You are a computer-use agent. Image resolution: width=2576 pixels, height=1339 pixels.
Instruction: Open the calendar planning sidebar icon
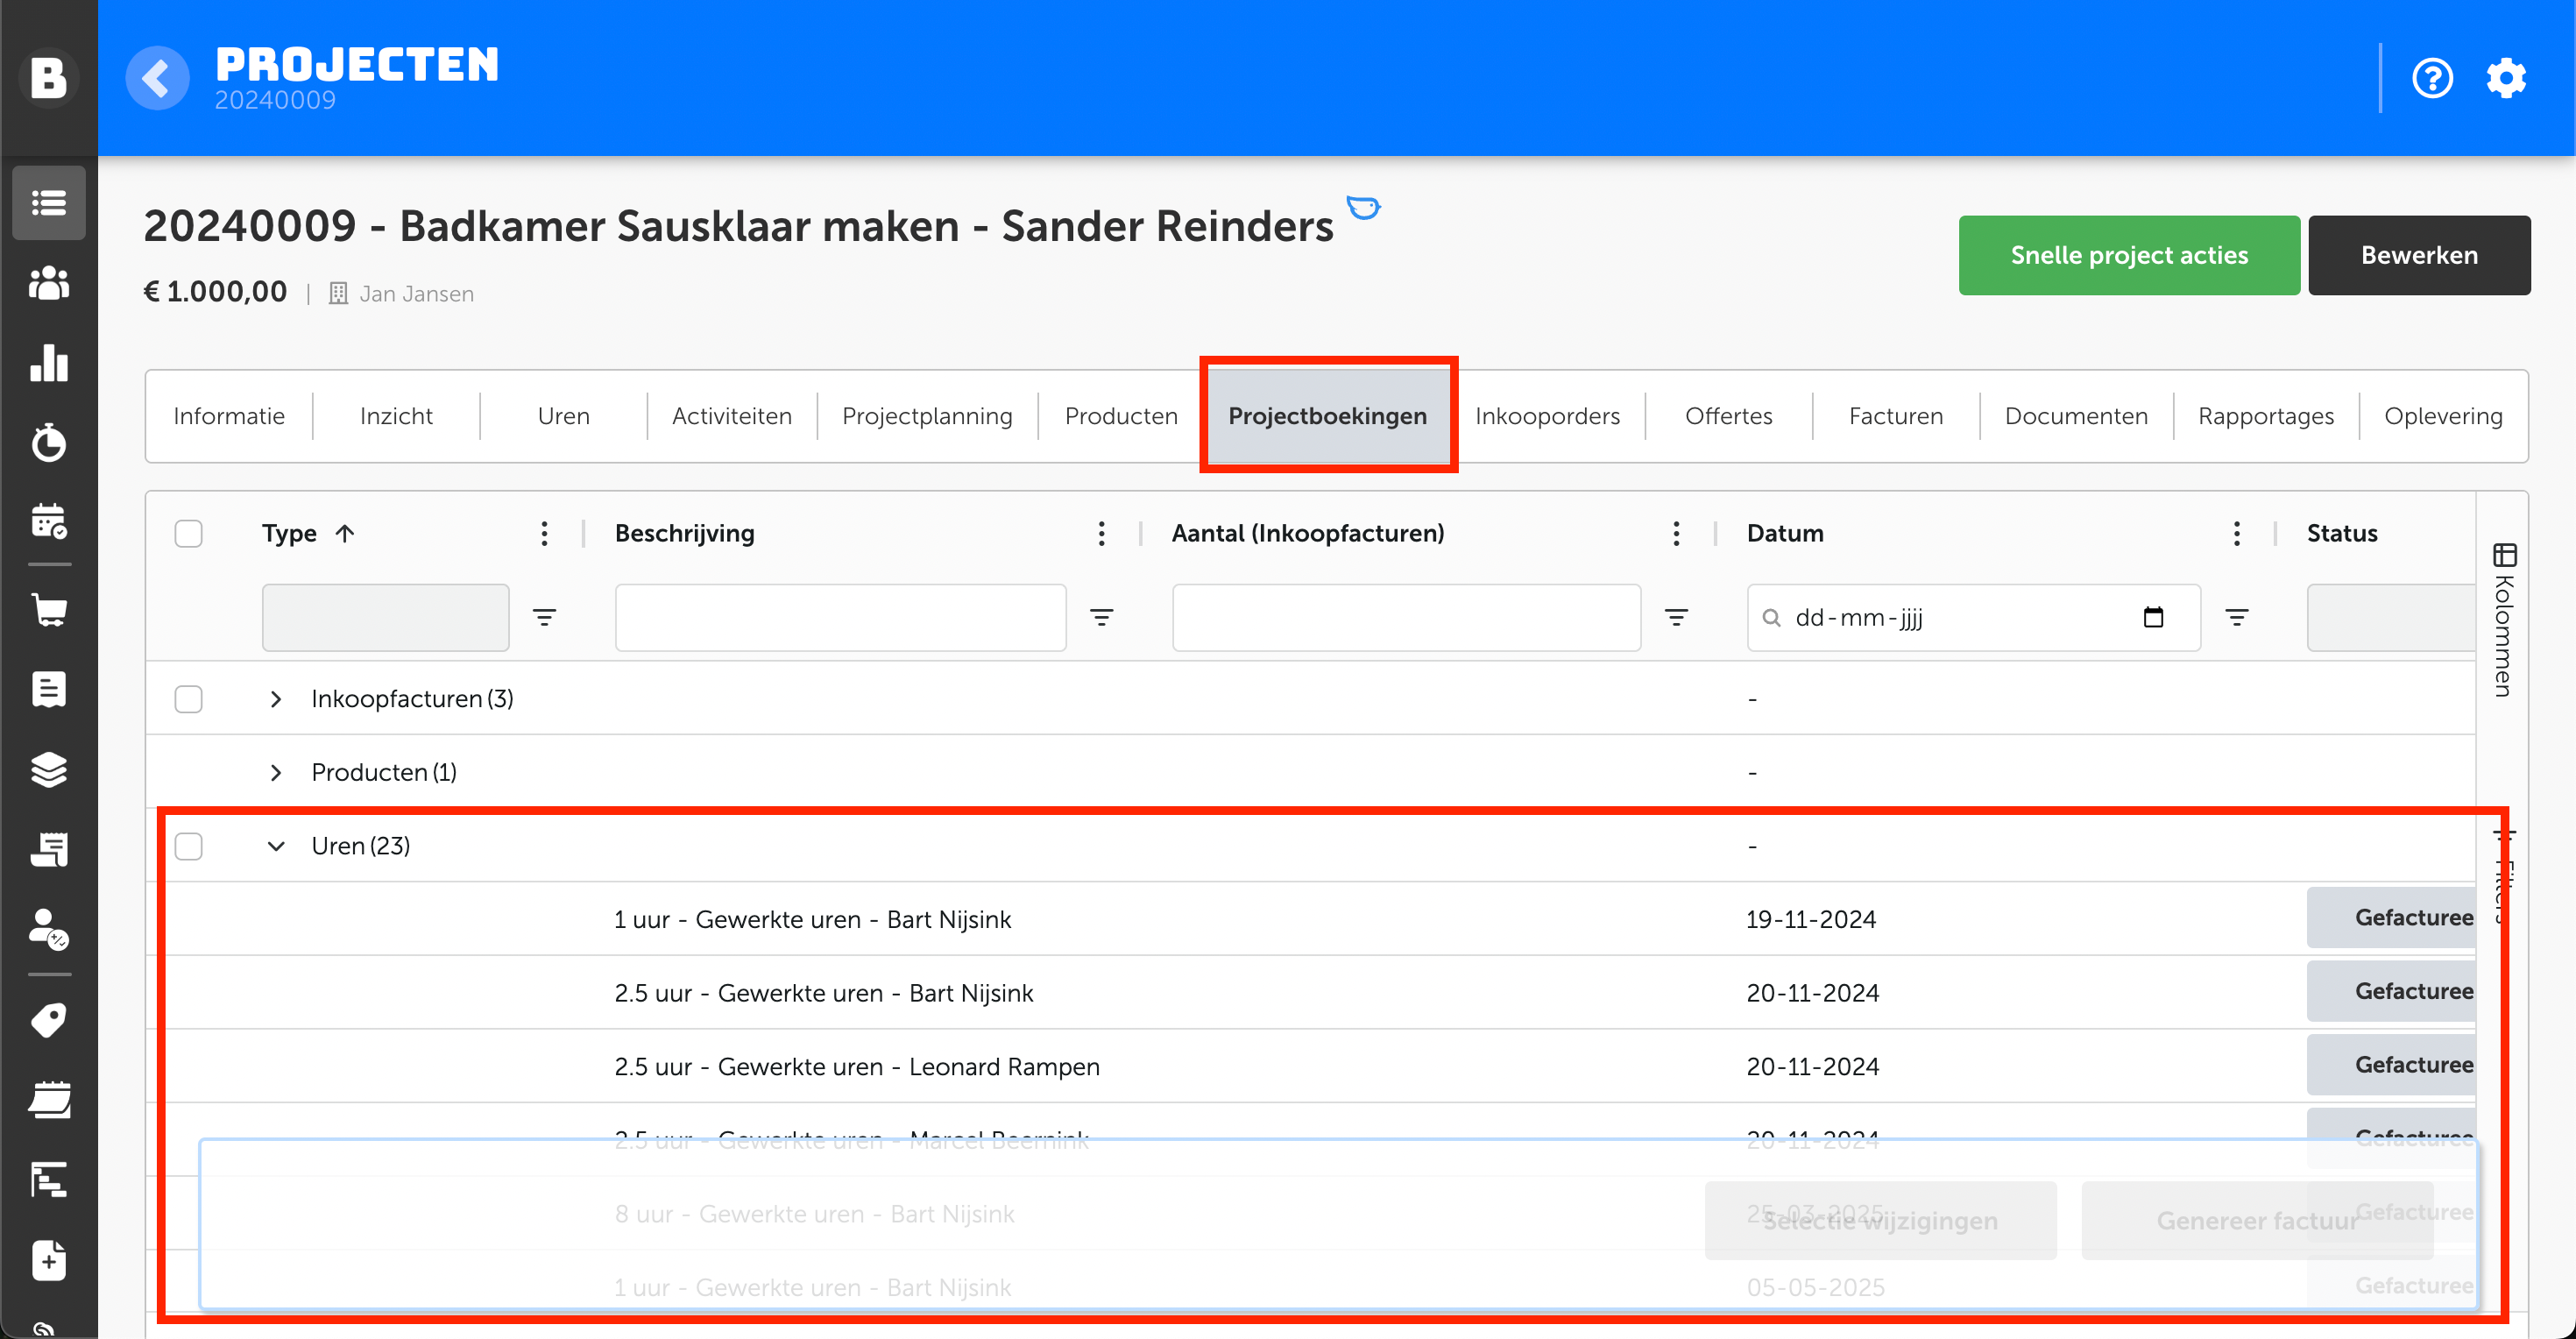[x=48, y=521]
